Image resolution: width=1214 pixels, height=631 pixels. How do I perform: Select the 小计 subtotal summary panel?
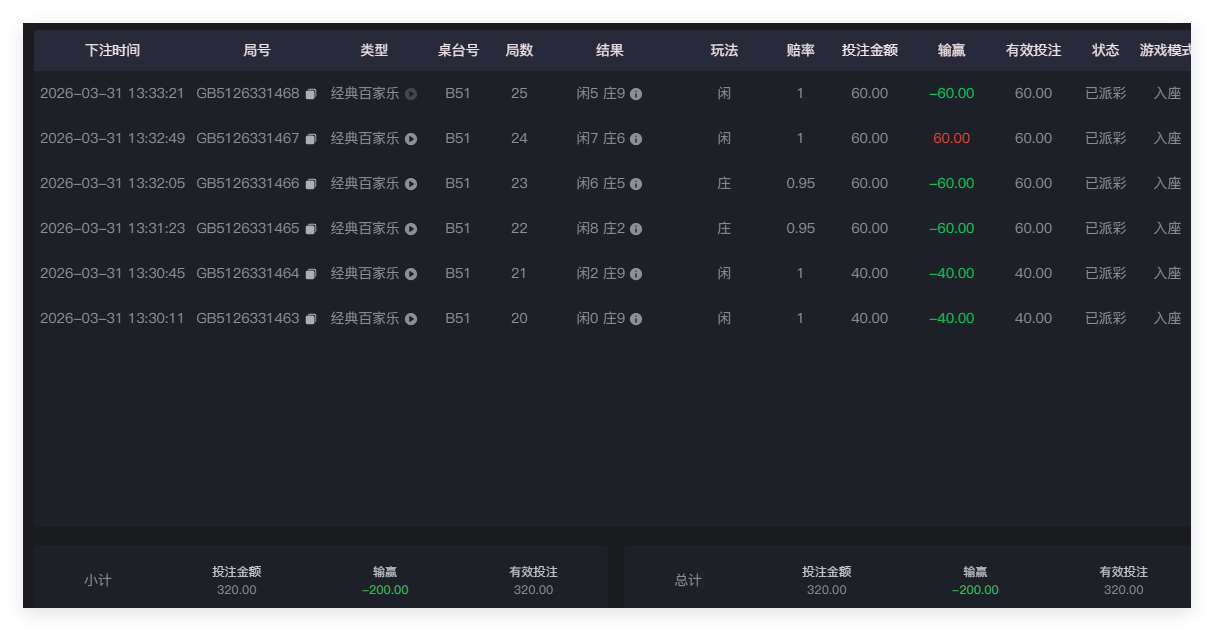click(x=98, y=578)
